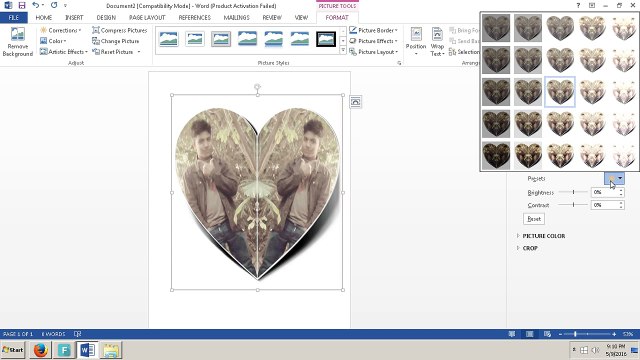Viewport: 640px width, 360px height.
Task: Click the Zoom In plus button
Action: click(x=614, y=334)
